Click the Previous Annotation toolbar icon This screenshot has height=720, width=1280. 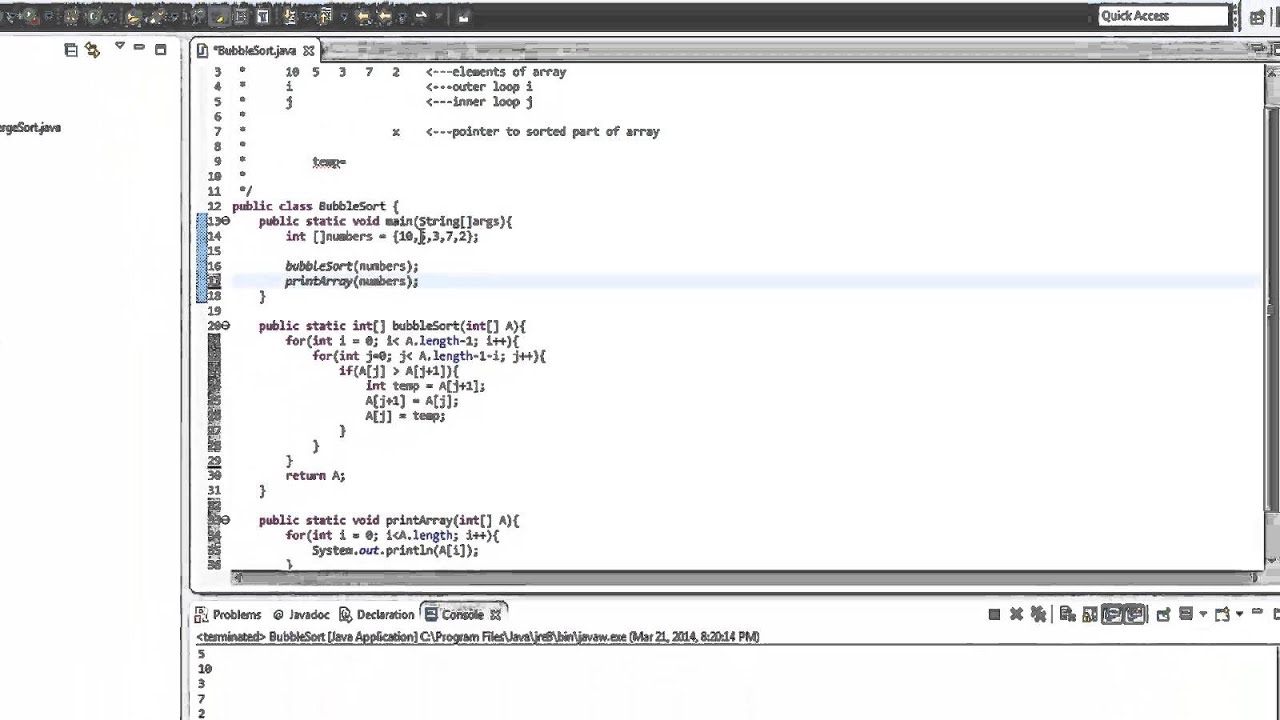point(325,16)
